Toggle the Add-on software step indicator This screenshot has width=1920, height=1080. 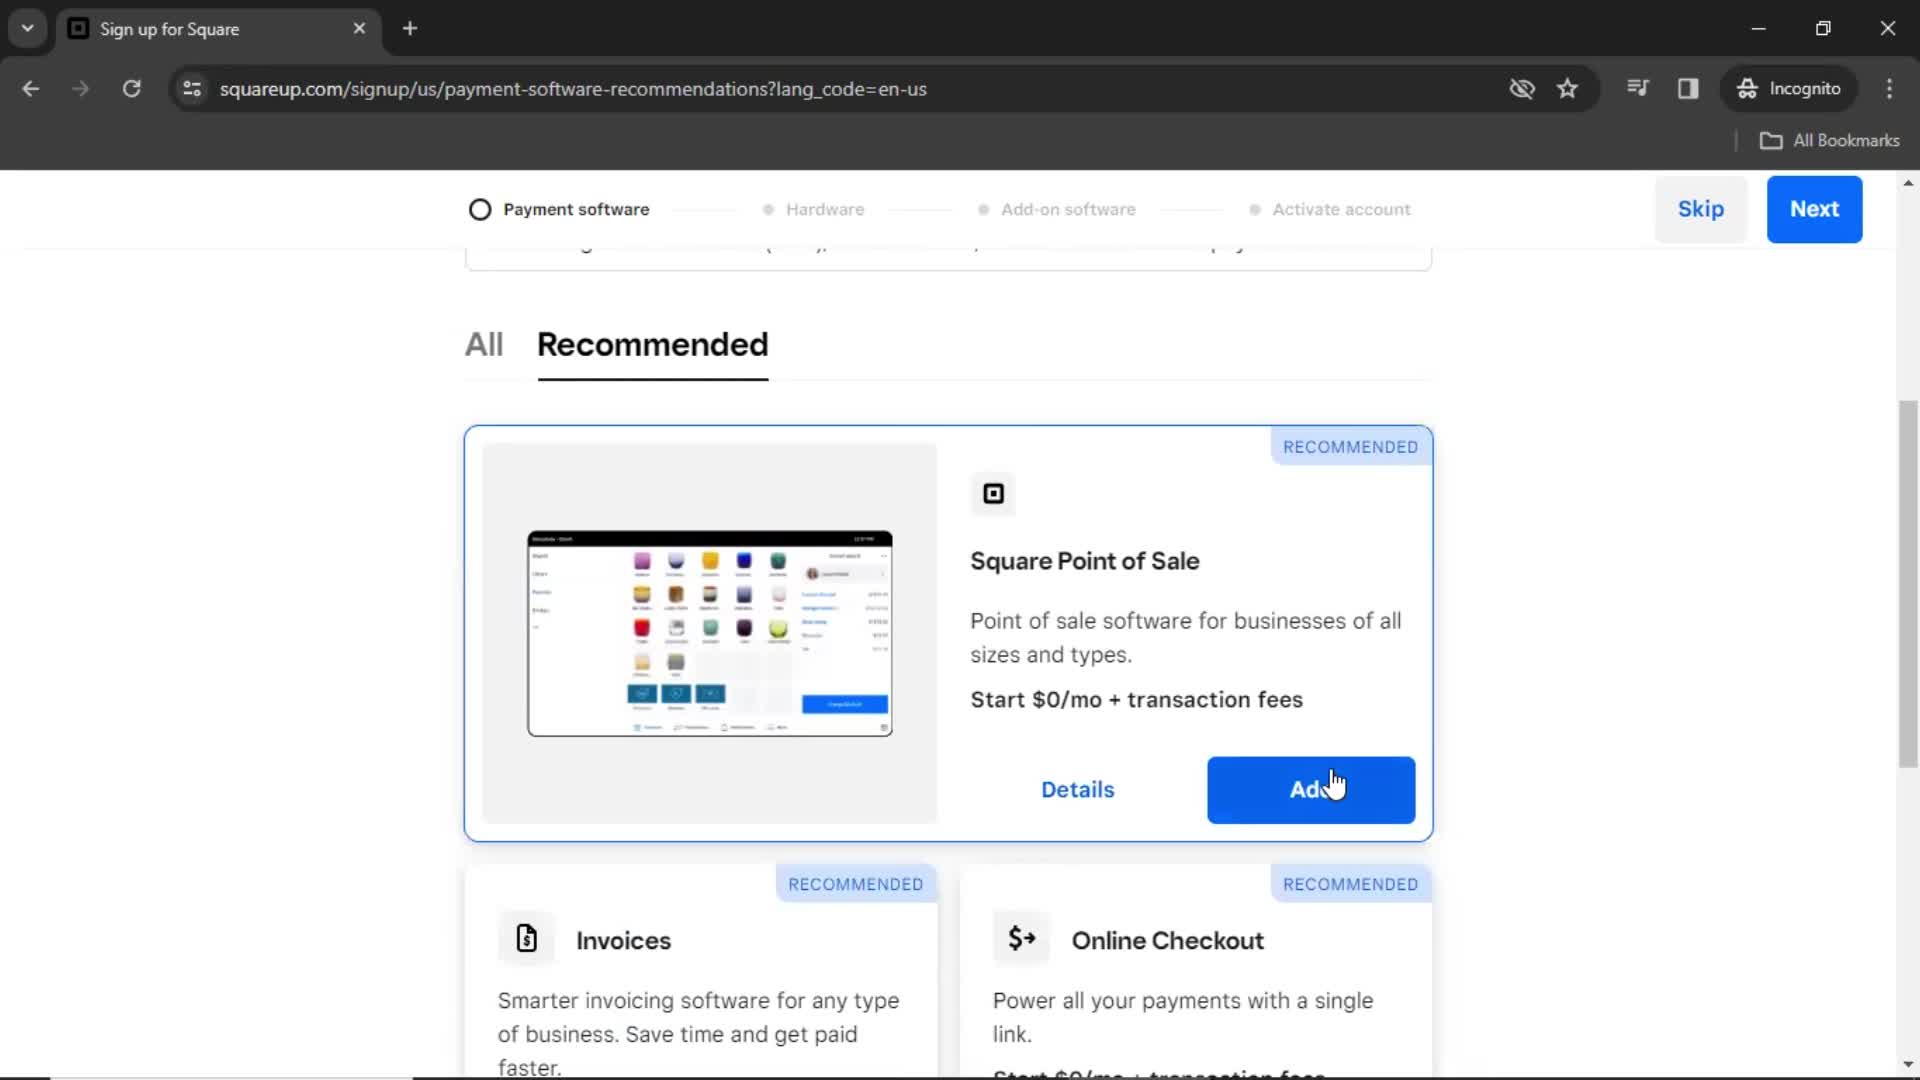point(1068,208)
